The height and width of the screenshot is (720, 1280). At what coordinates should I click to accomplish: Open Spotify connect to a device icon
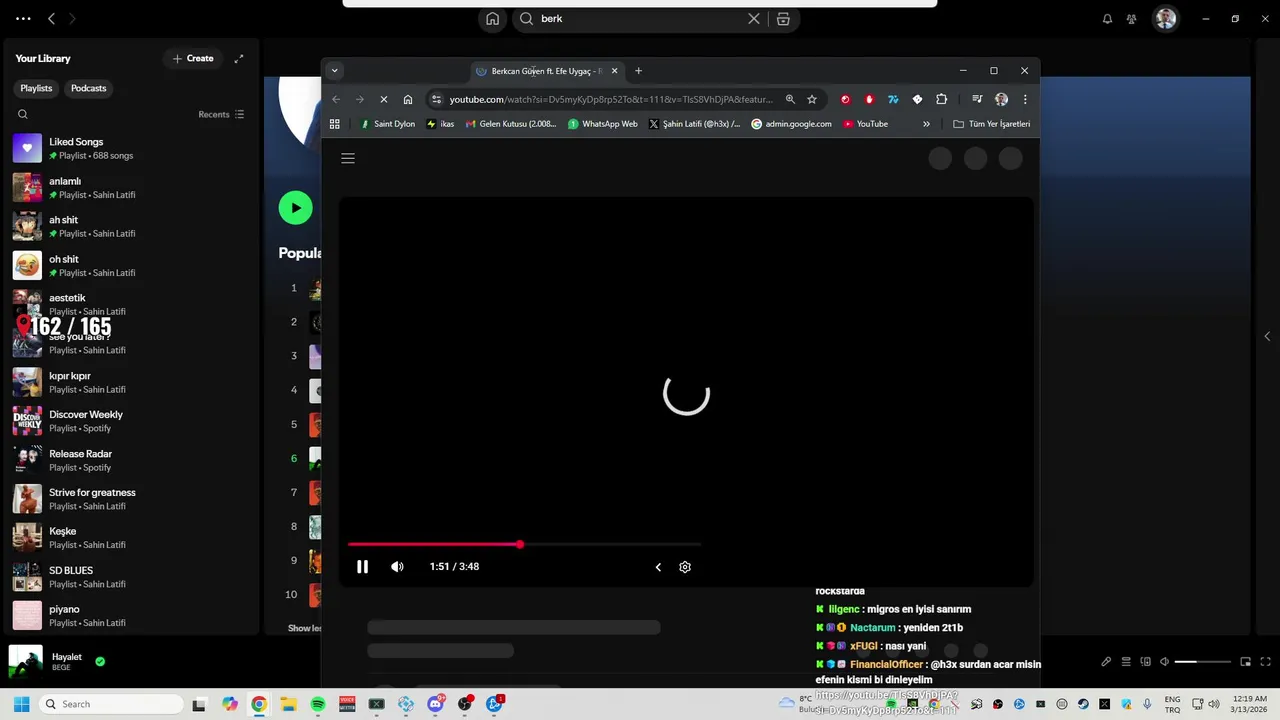tap(1145, 662)
